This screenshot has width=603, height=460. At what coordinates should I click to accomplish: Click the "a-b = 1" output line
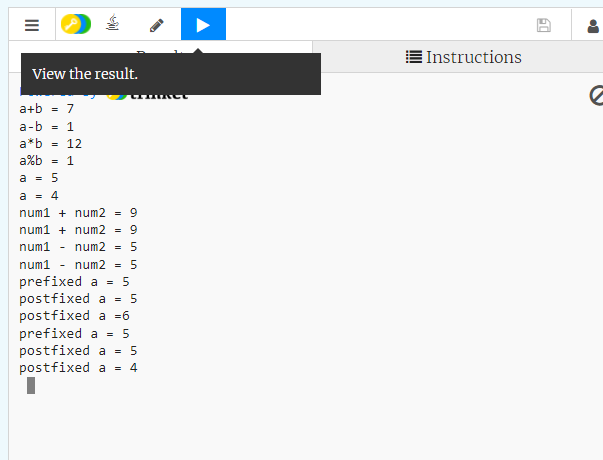[47, 126]
